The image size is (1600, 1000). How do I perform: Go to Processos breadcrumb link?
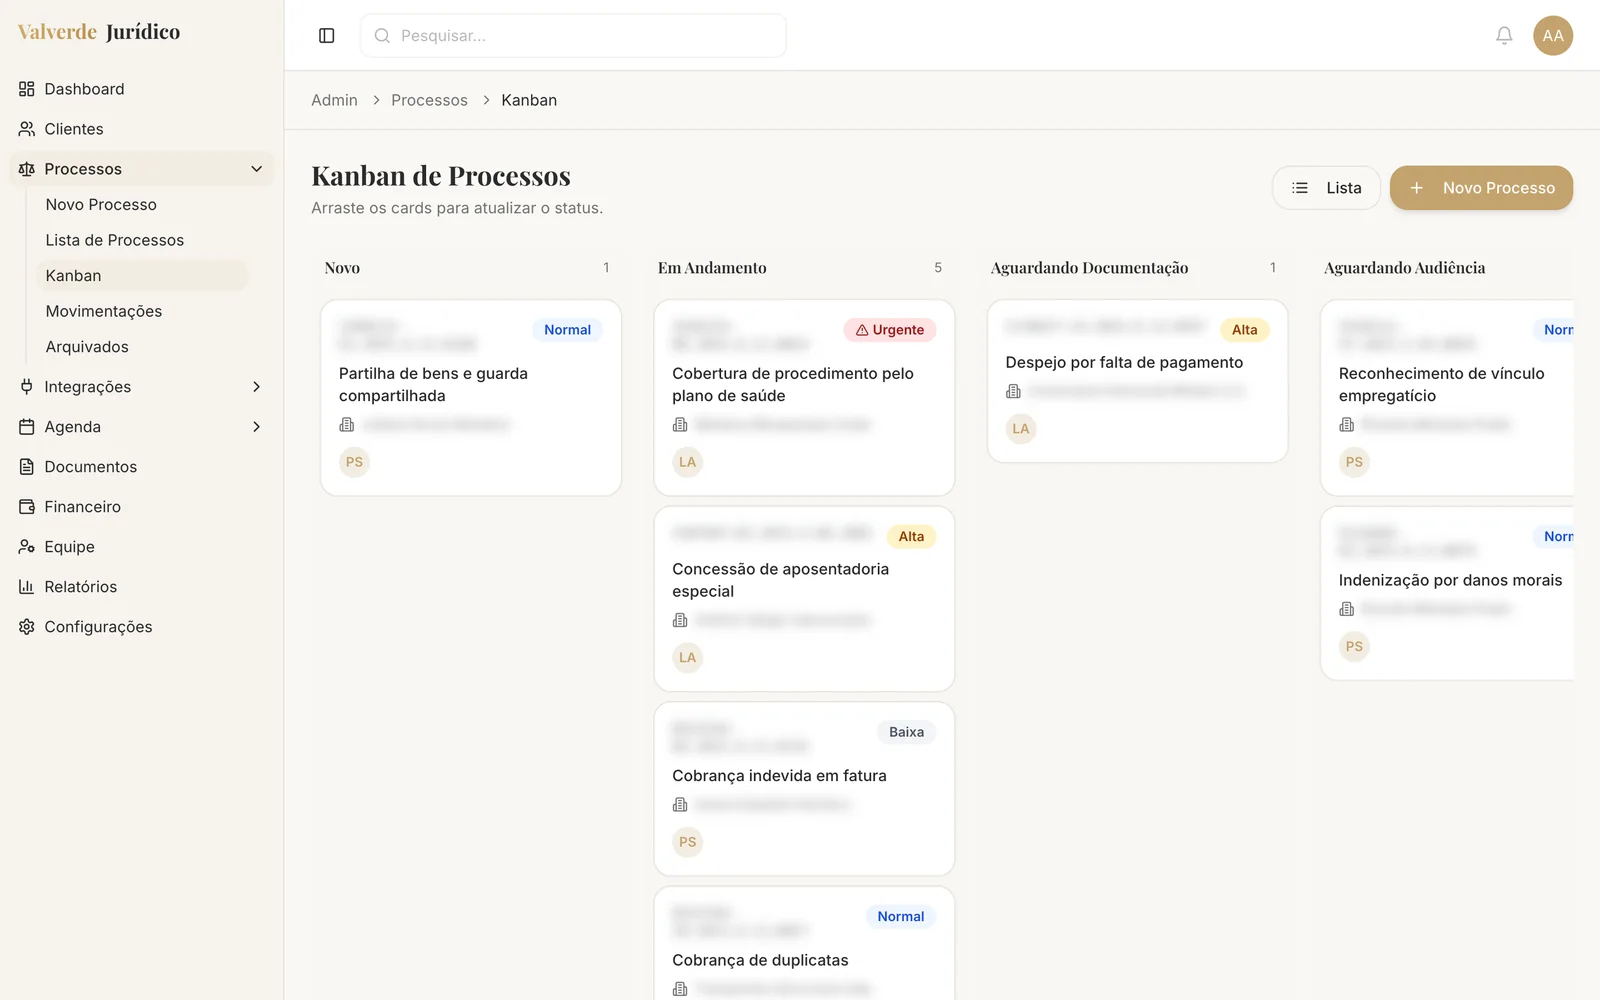(429, 100)
